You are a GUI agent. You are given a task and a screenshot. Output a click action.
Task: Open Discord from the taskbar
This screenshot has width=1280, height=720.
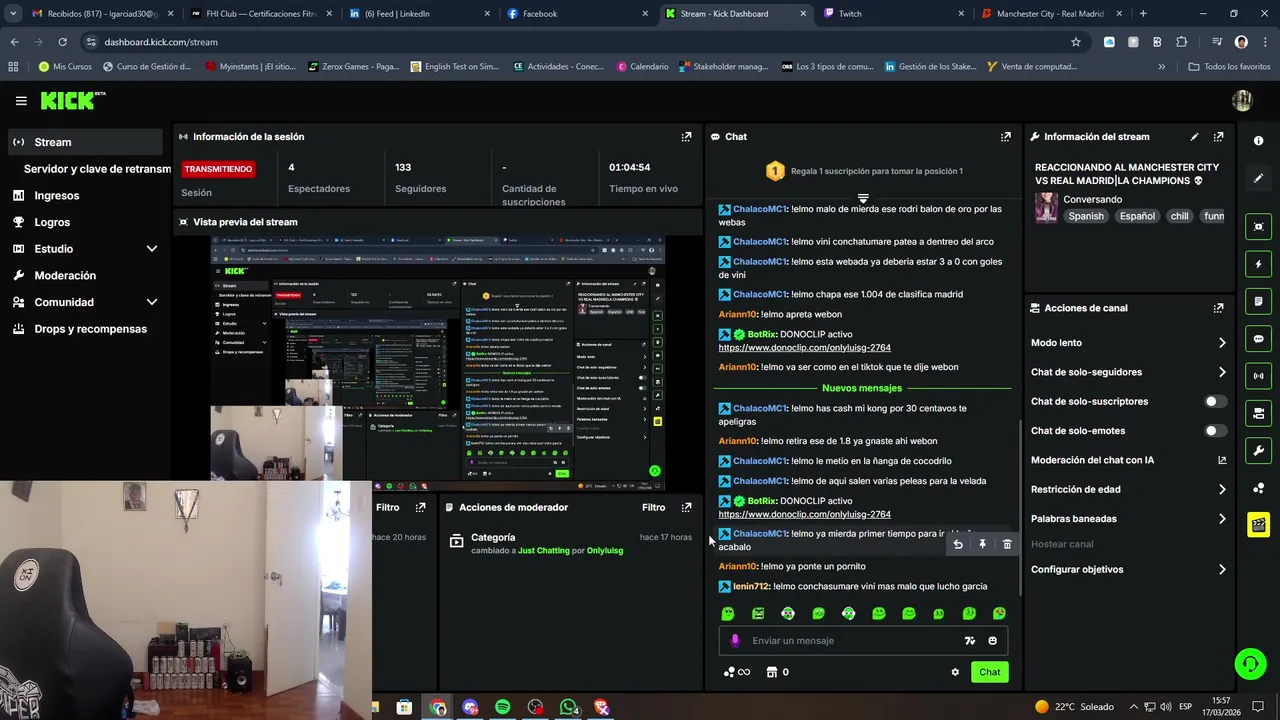(x=470, y=707)
